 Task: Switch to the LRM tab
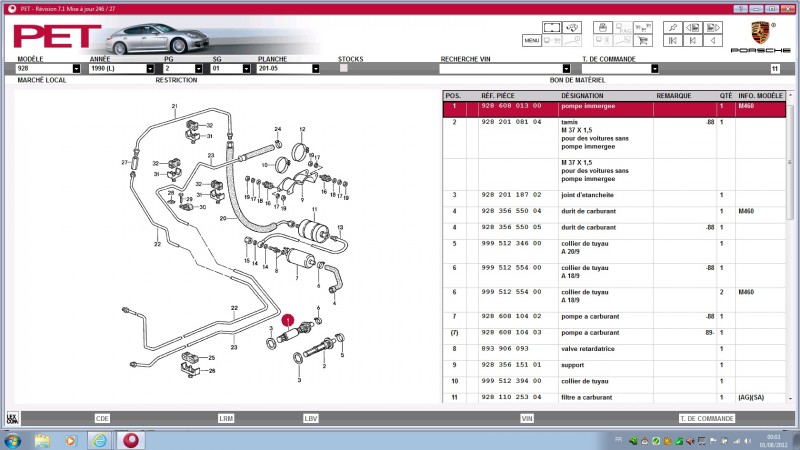(x=226, y=418)
